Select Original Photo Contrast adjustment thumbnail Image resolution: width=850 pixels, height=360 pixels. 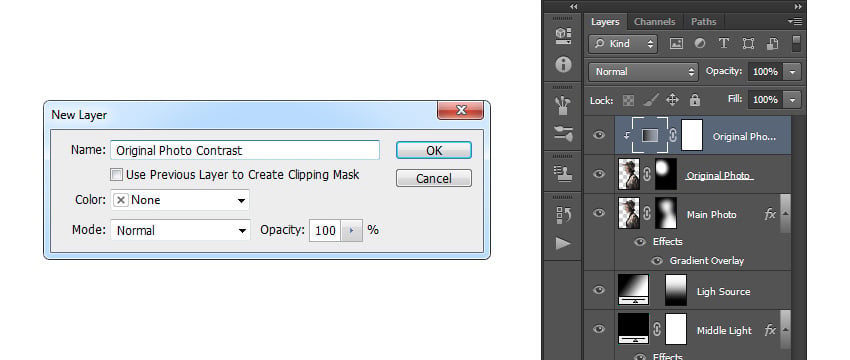click(x=650, y=135)
